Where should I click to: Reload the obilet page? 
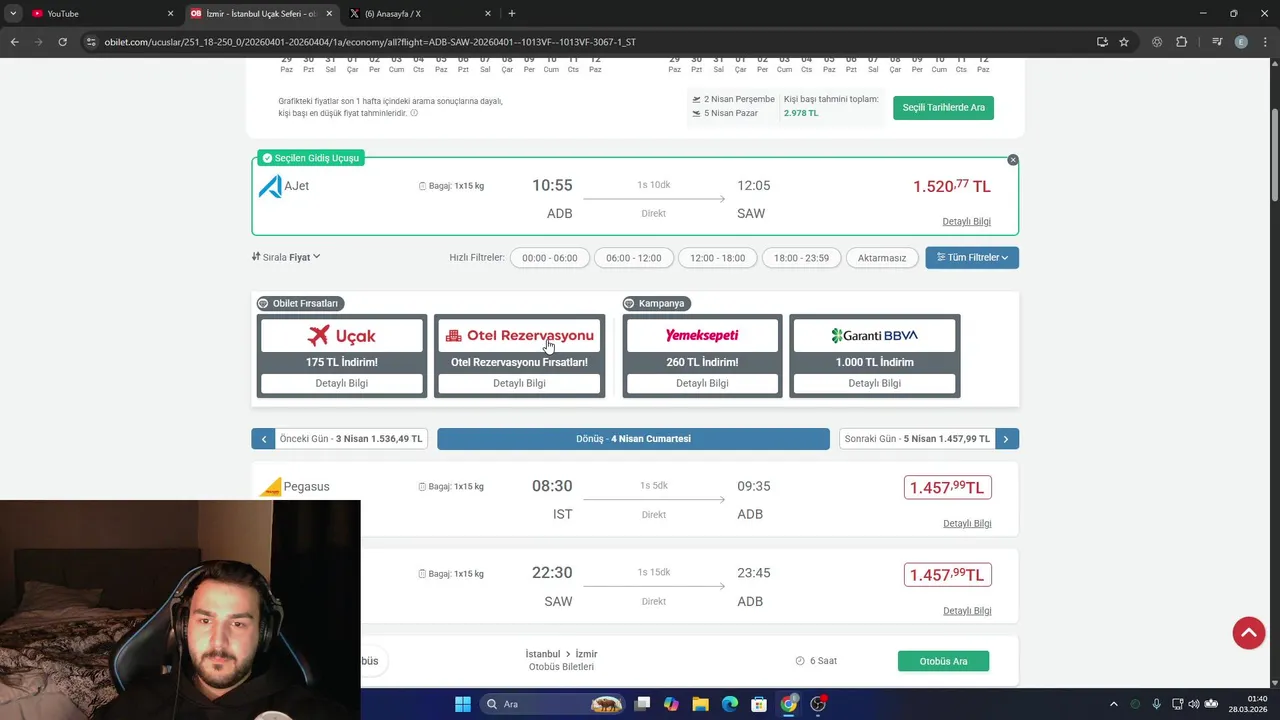pyautogui.click(x=62, y=42)
